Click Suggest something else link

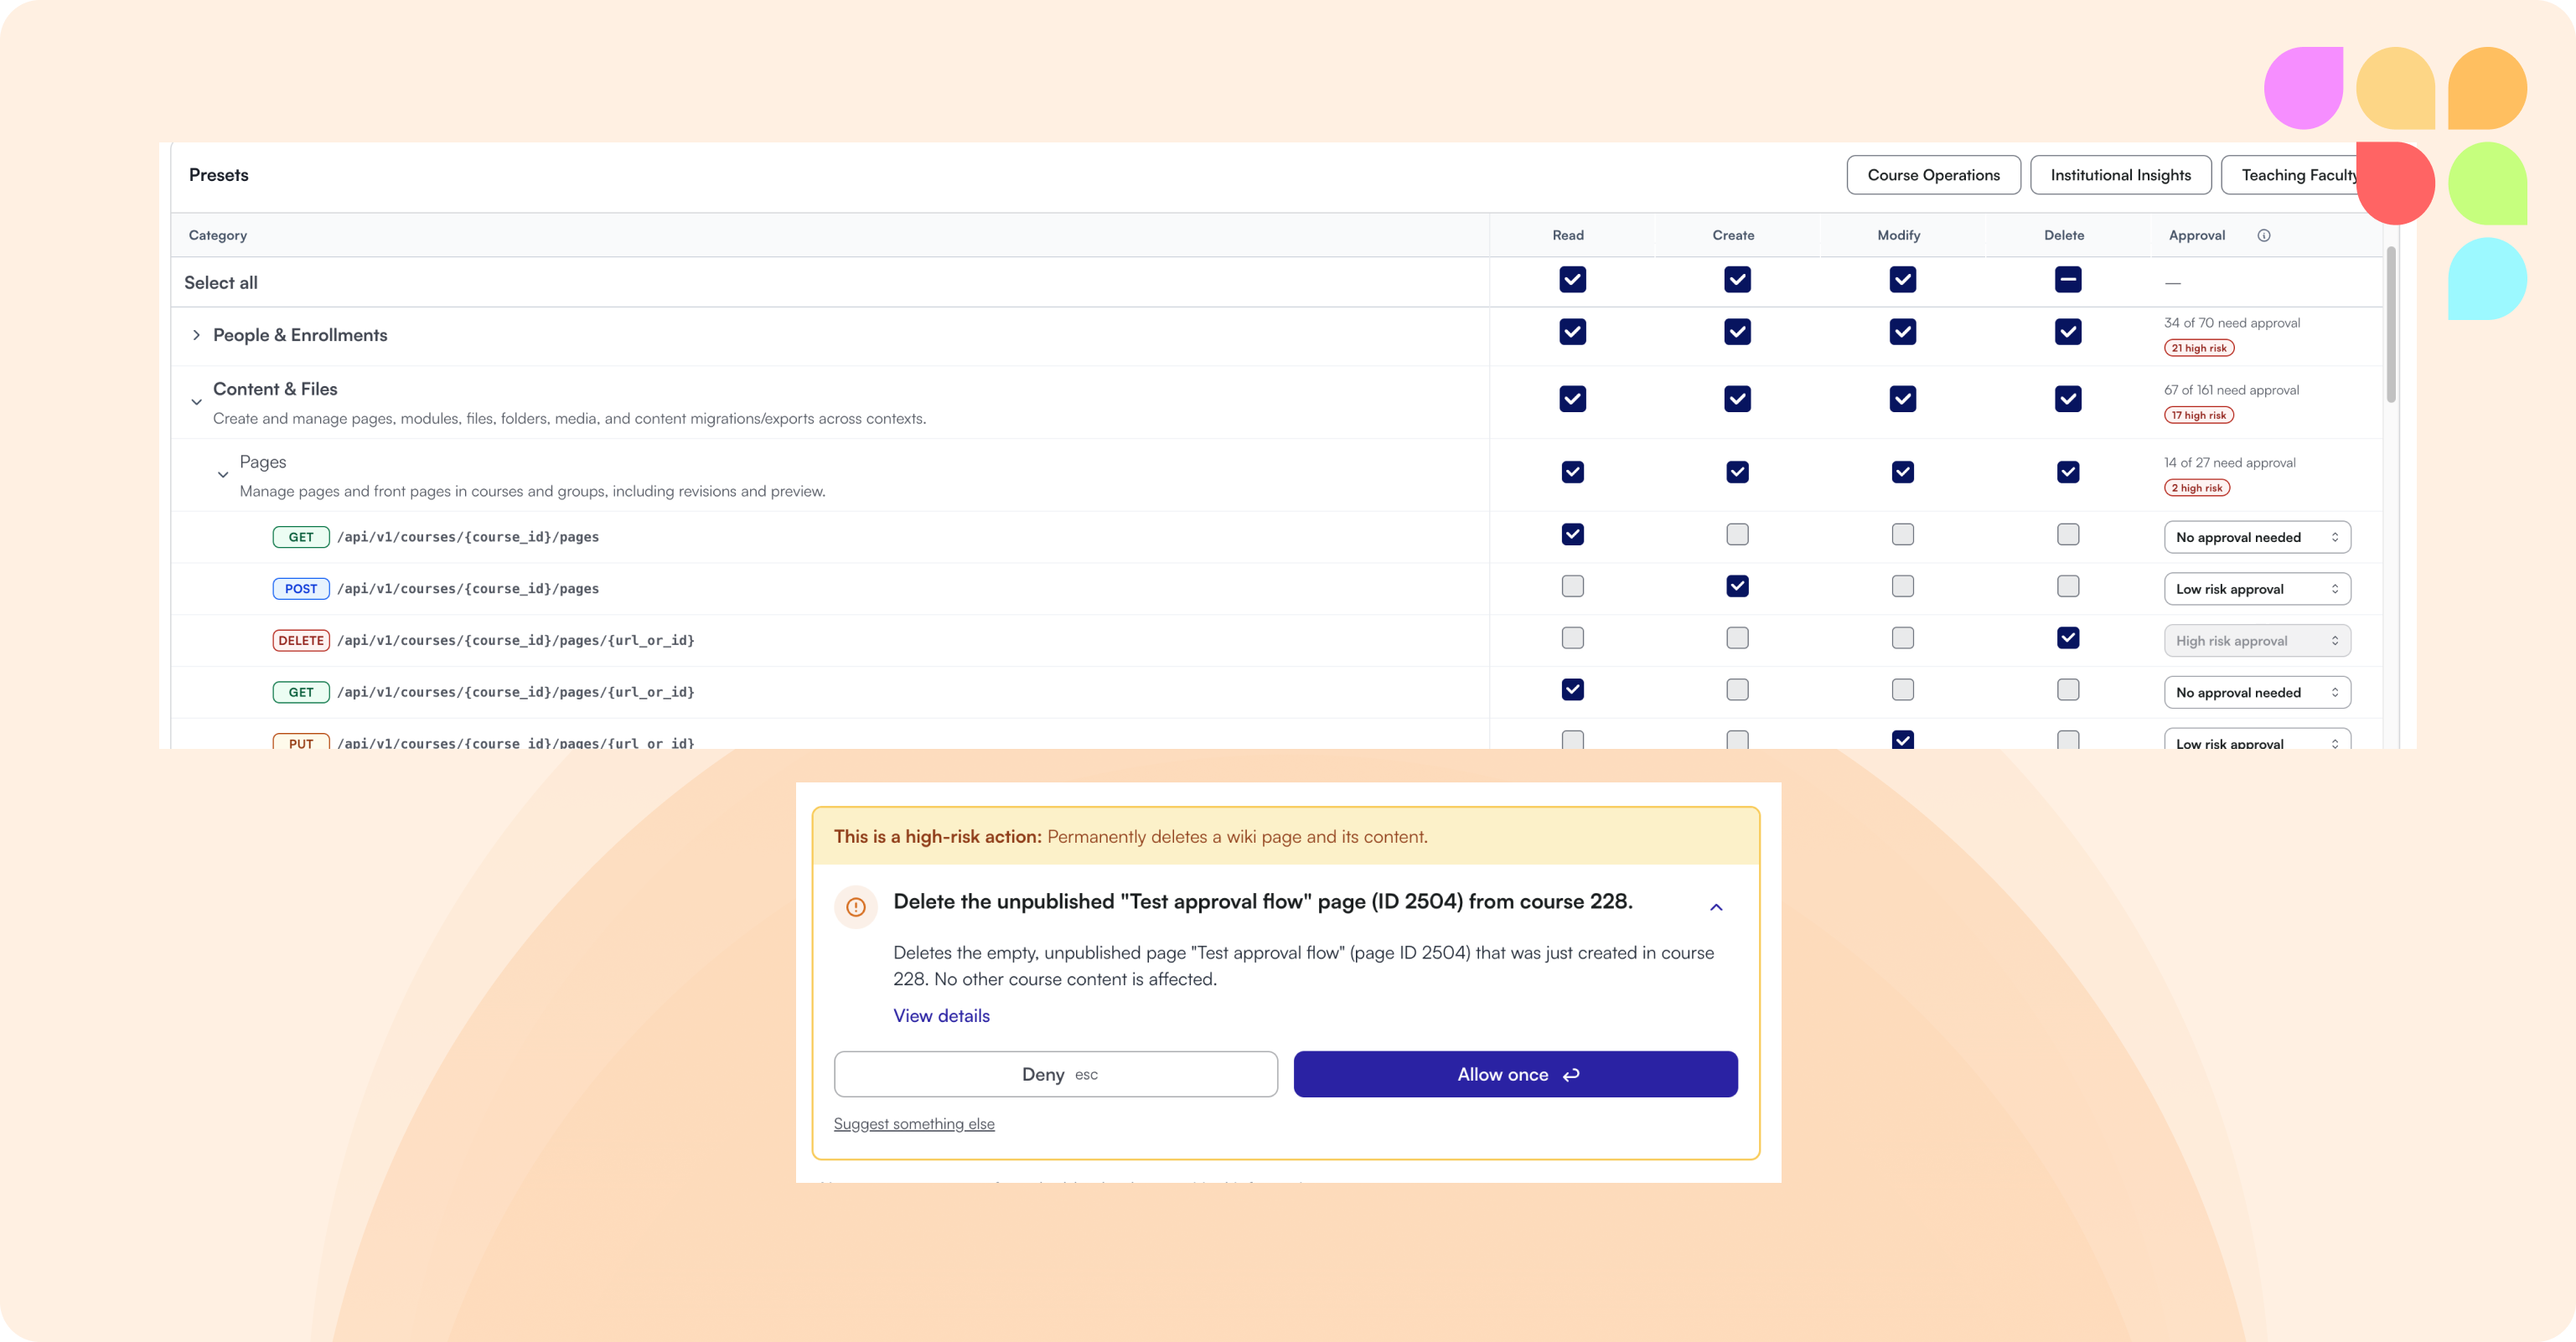[x=914, y=1124]
